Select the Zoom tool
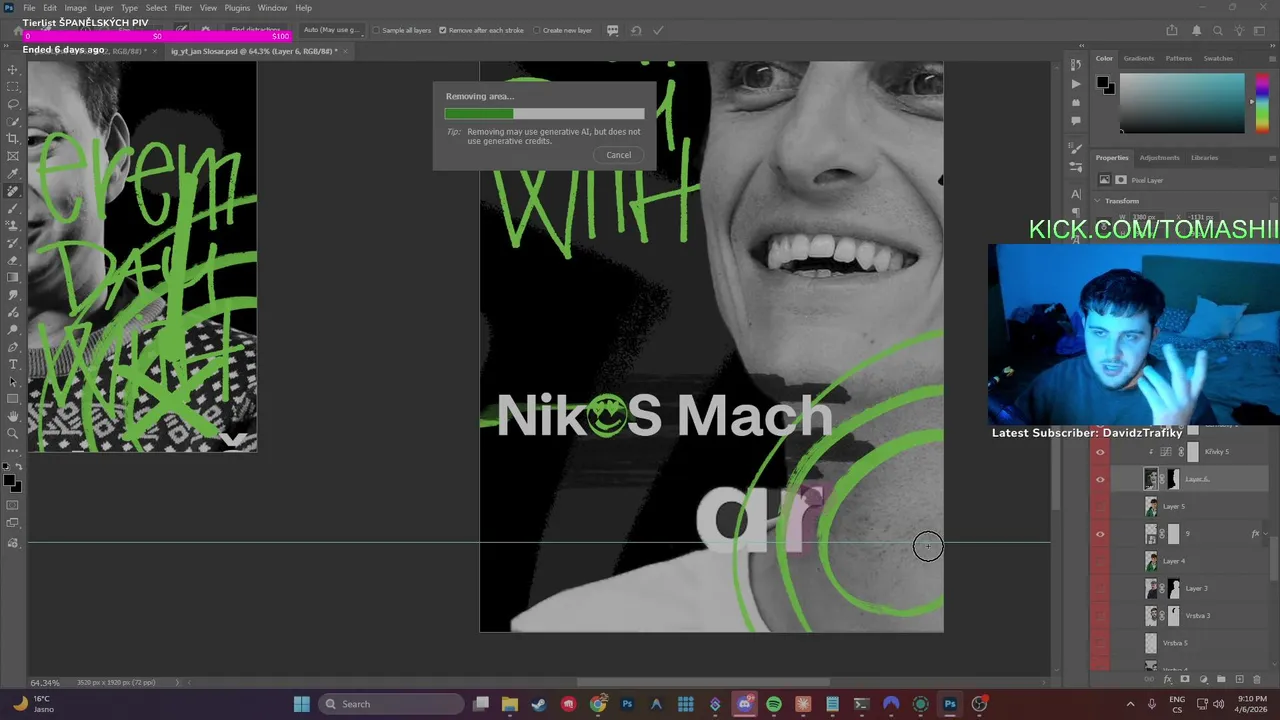Image resolution: width=1280 pixels, height=720 pixels. click(x=13, y=433)
